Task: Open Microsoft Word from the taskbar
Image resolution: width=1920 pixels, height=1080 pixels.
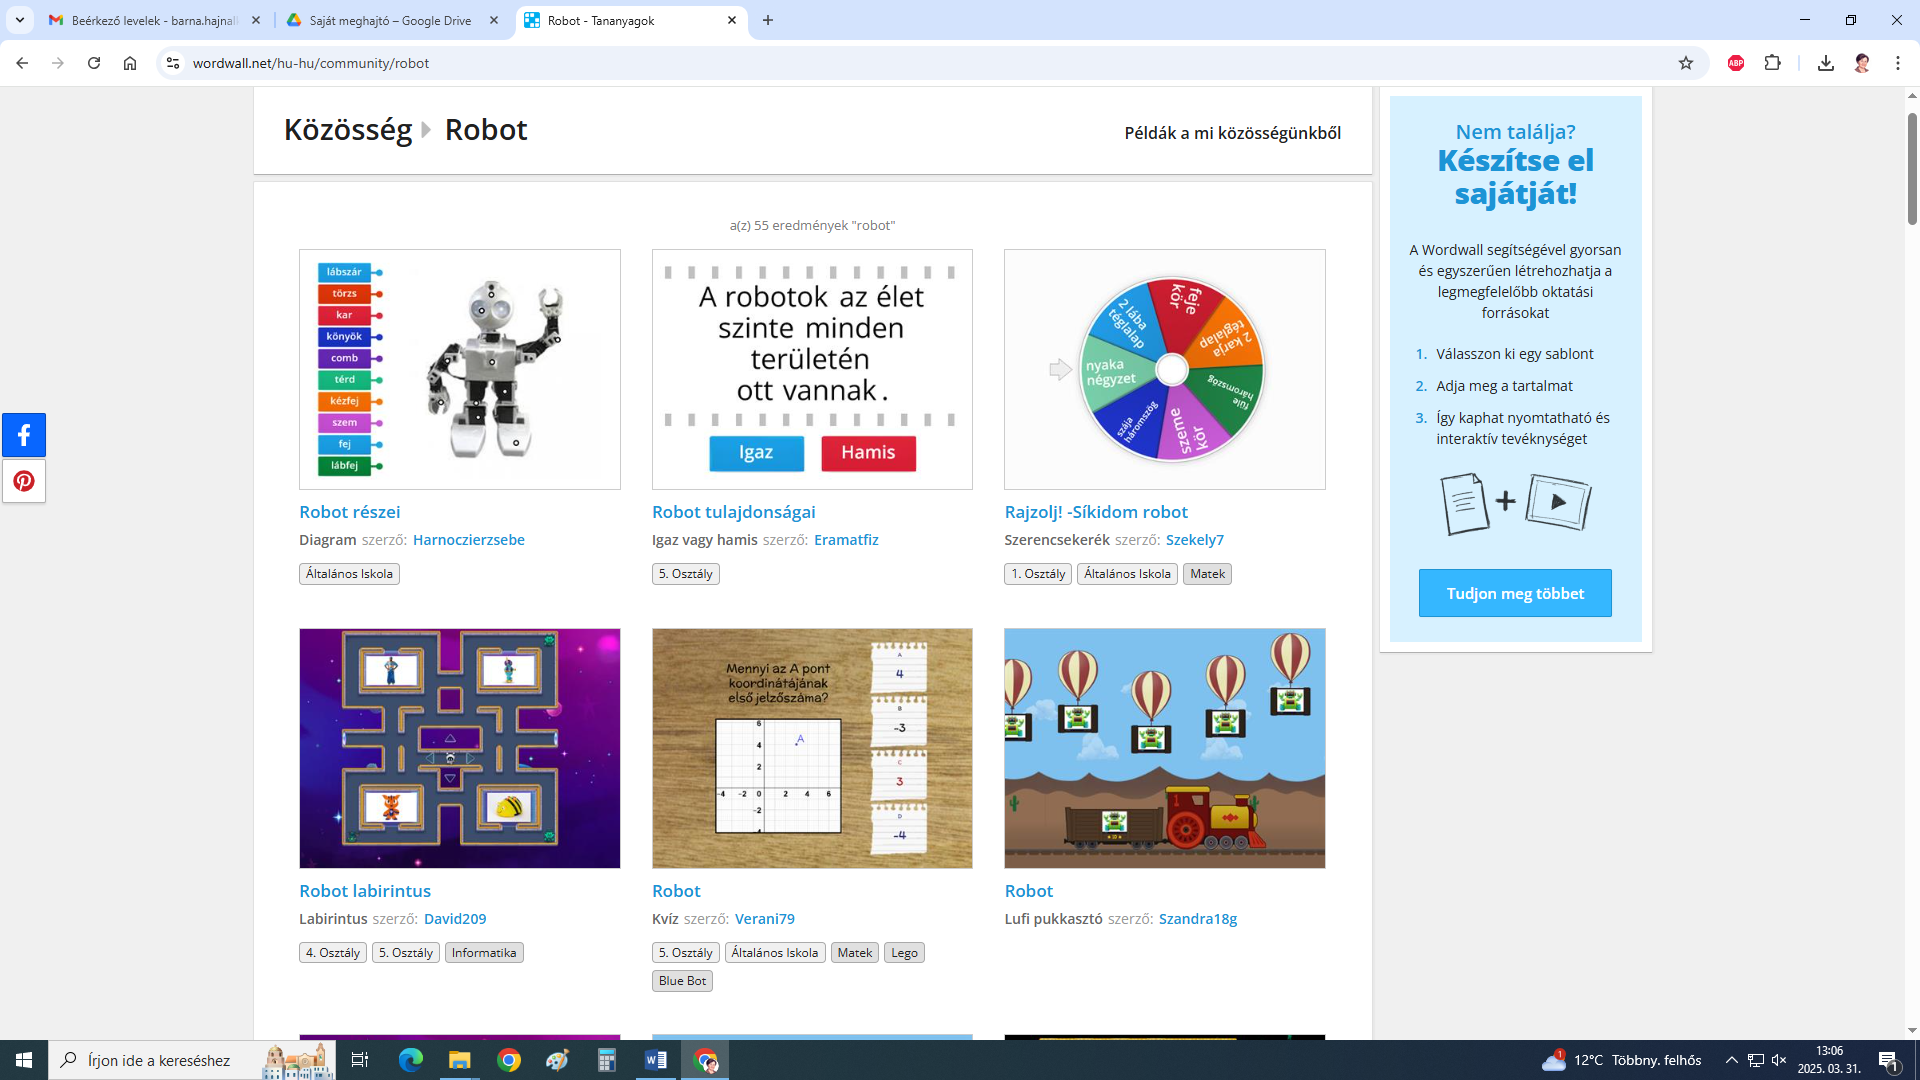Action: (x=656, y=1060)
